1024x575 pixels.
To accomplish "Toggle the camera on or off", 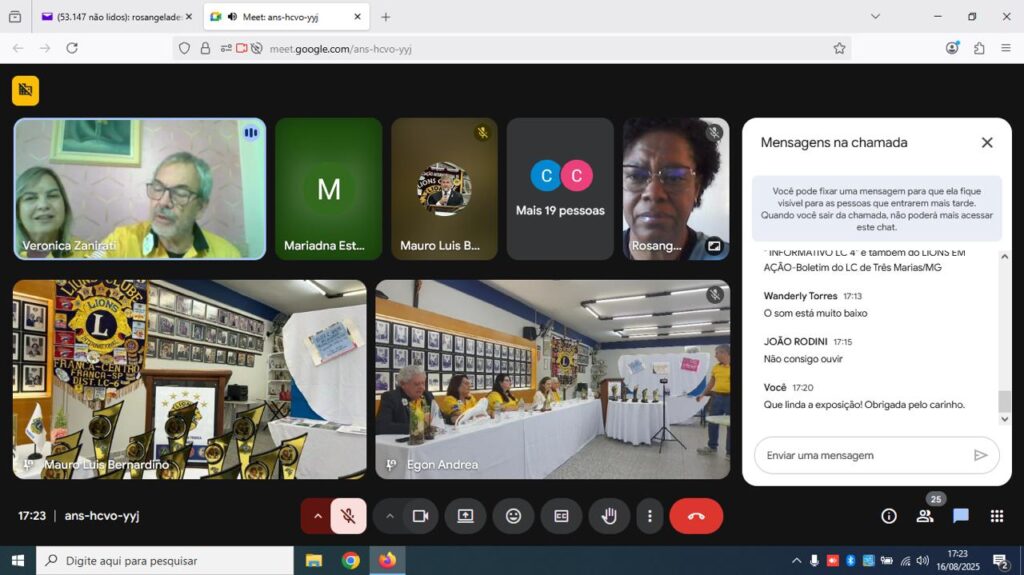I will pos(420,516).
